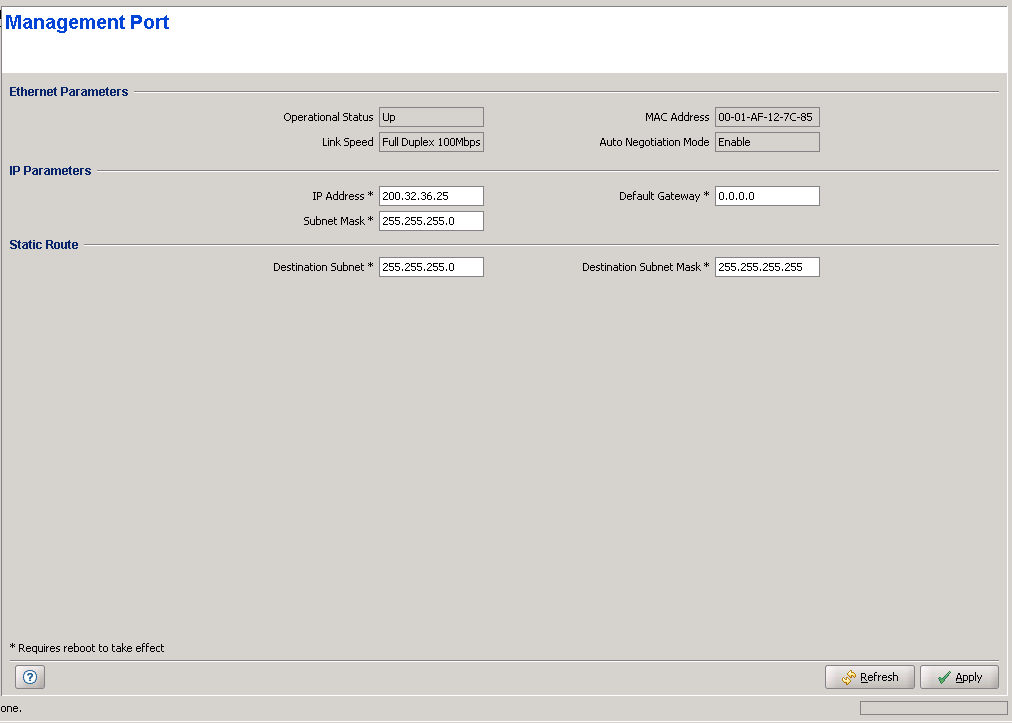Click the Default Gateway label text
The height and width of the screenshot is (723, 1012).
coord(660,196)
